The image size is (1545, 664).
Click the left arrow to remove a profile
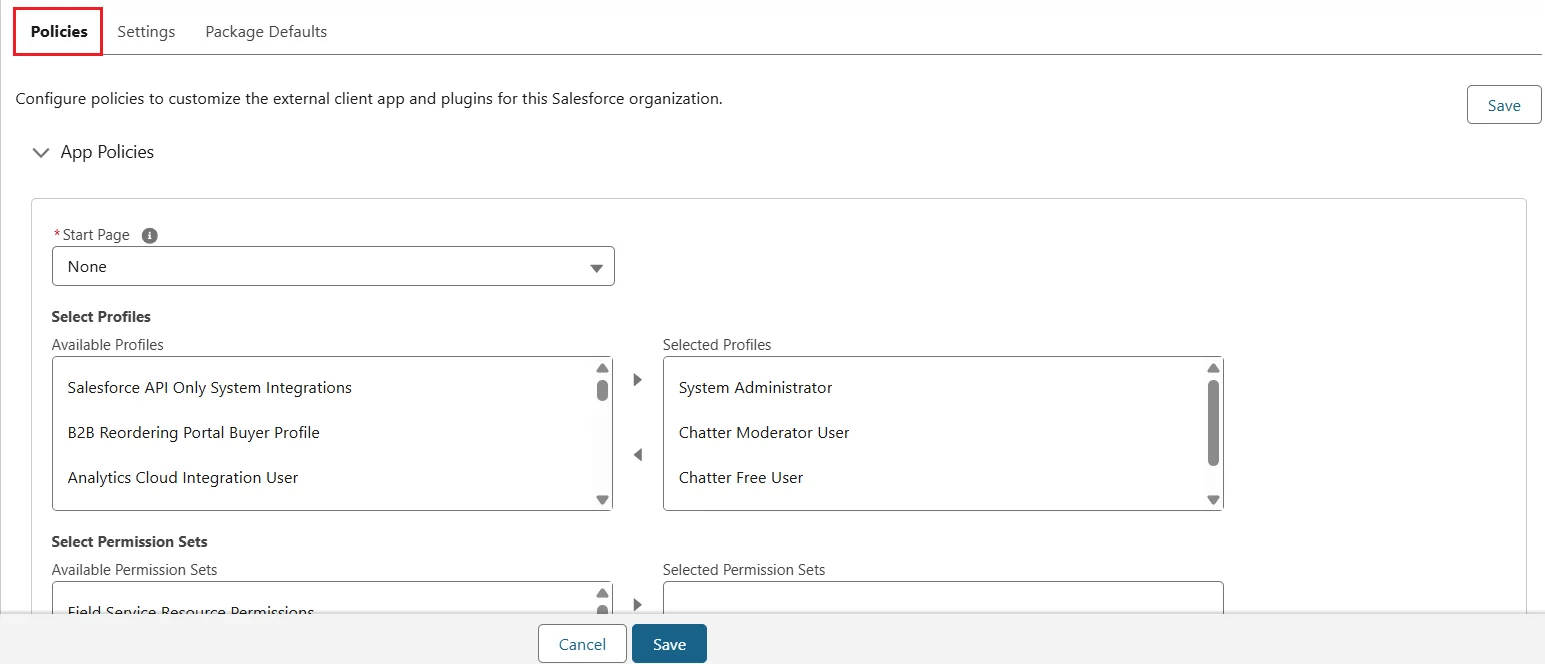(x=637, y=454)
